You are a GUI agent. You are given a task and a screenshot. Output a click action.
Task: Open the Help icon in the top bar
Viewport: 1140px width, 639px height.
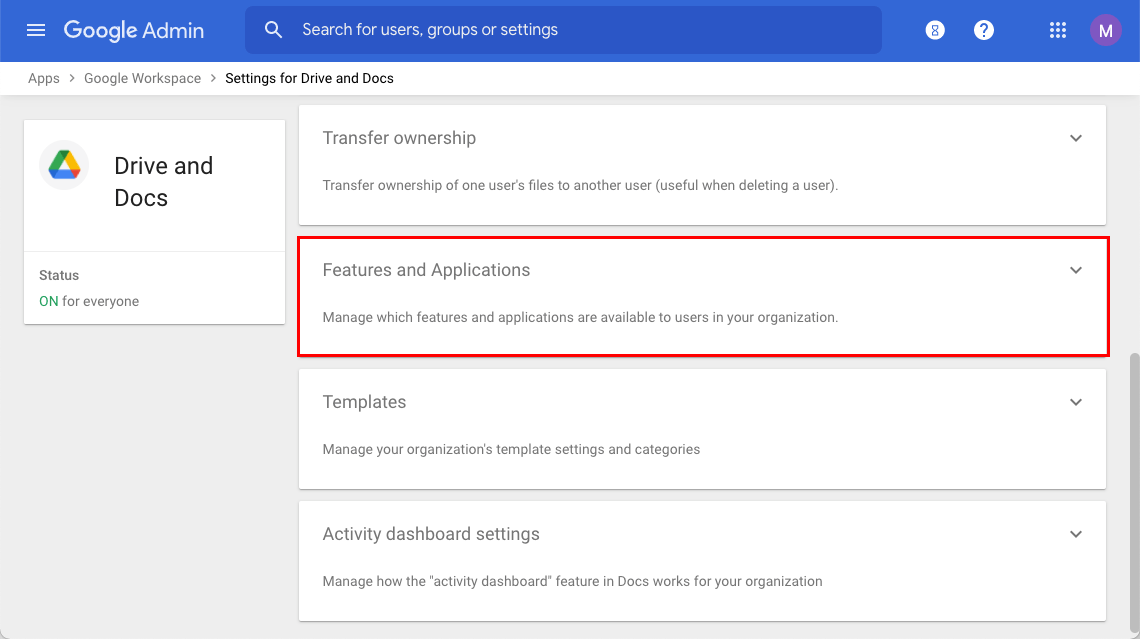[984, 29]
